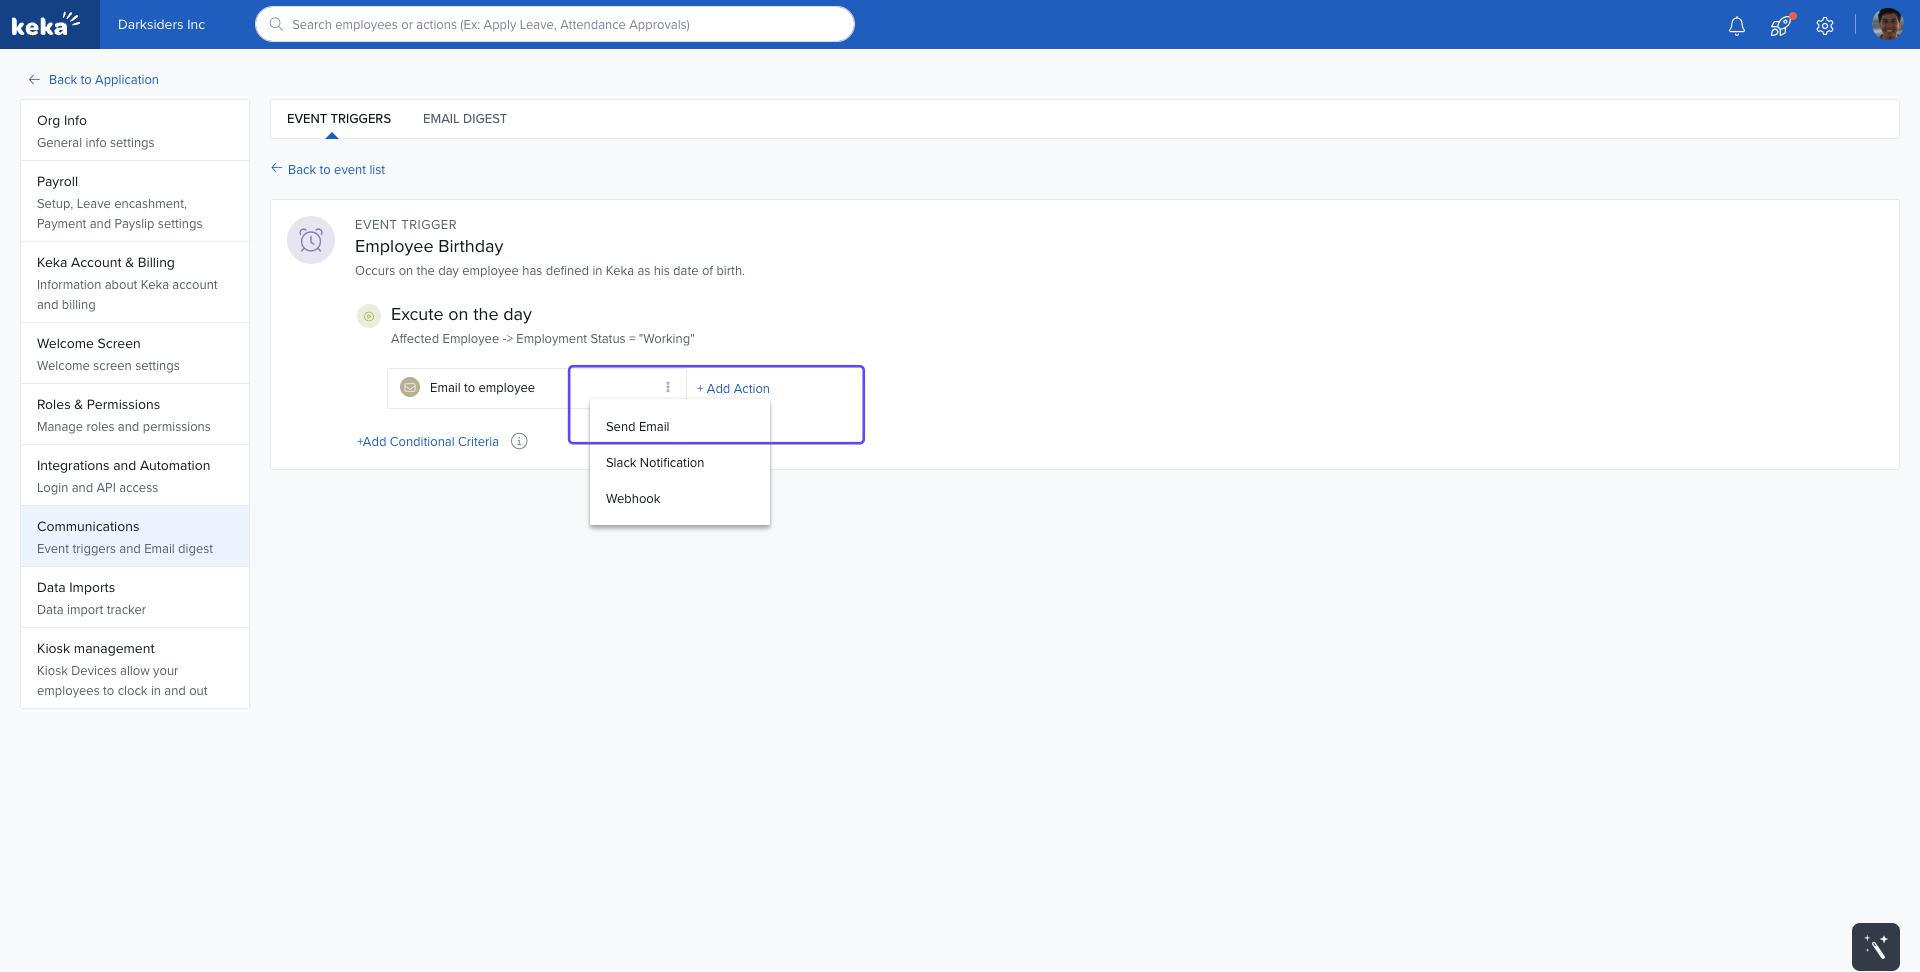
Task: Select the Event Triggers tab
Action: coord(339,119)
